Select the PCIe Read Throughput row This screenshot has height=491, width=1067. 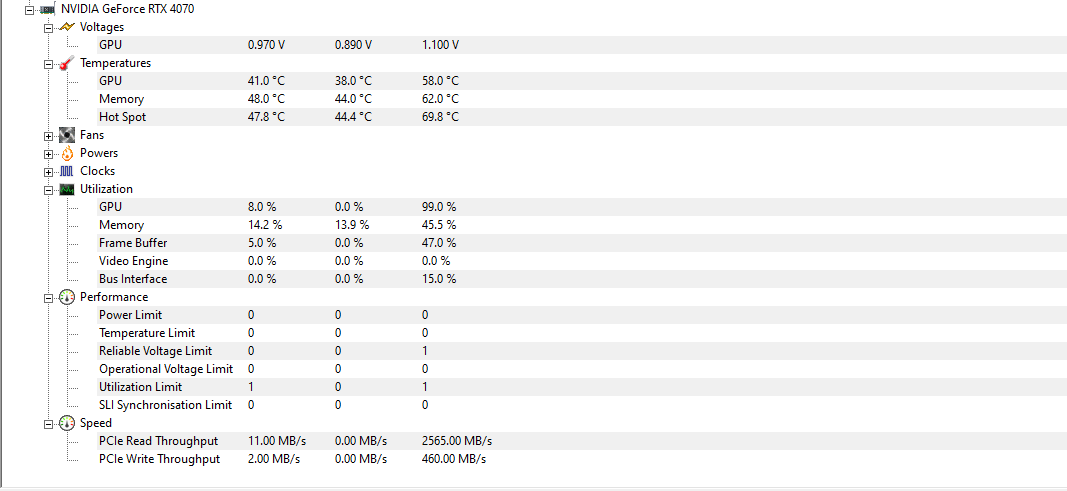click(x=158, y=441)
